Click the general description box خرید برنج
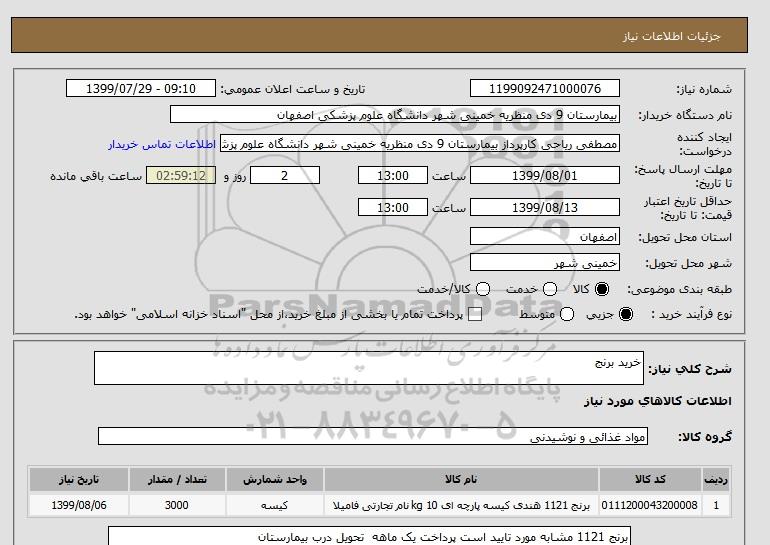Image resolution: width=770 pixels, height=545 pixels. tap(369, 368)
